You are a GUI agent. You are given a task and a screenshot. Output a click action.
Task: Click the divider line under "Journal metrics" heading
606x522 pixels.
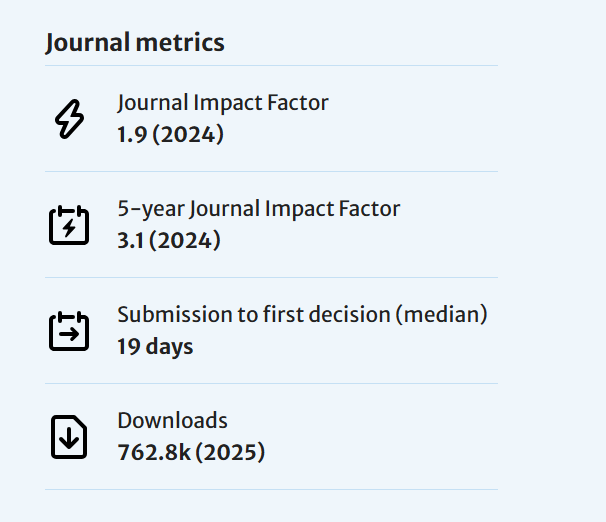271,66
